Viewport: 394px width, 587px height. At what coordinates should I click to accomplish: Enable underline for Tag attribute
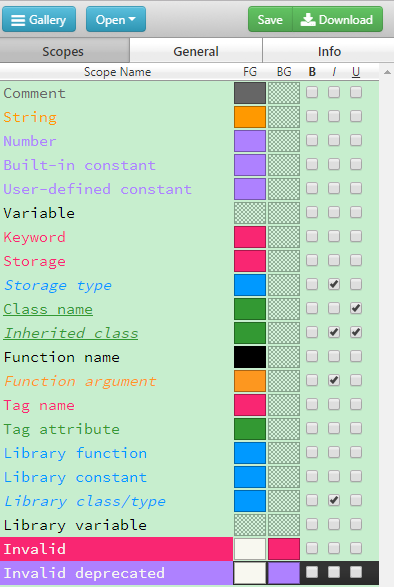click(x=356, y=428)
